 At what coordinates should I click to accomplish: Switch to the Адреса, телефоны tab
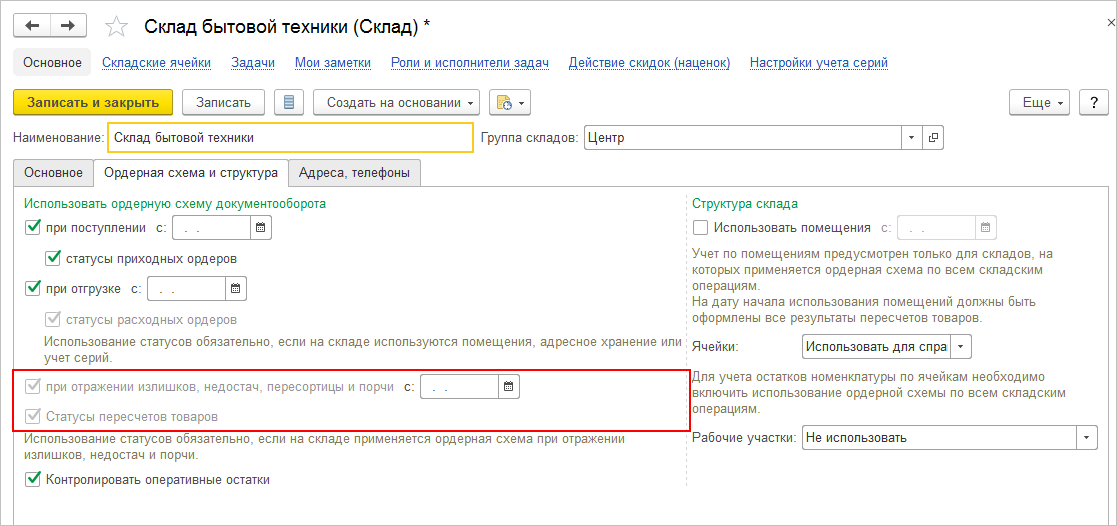tap(354, 172)
